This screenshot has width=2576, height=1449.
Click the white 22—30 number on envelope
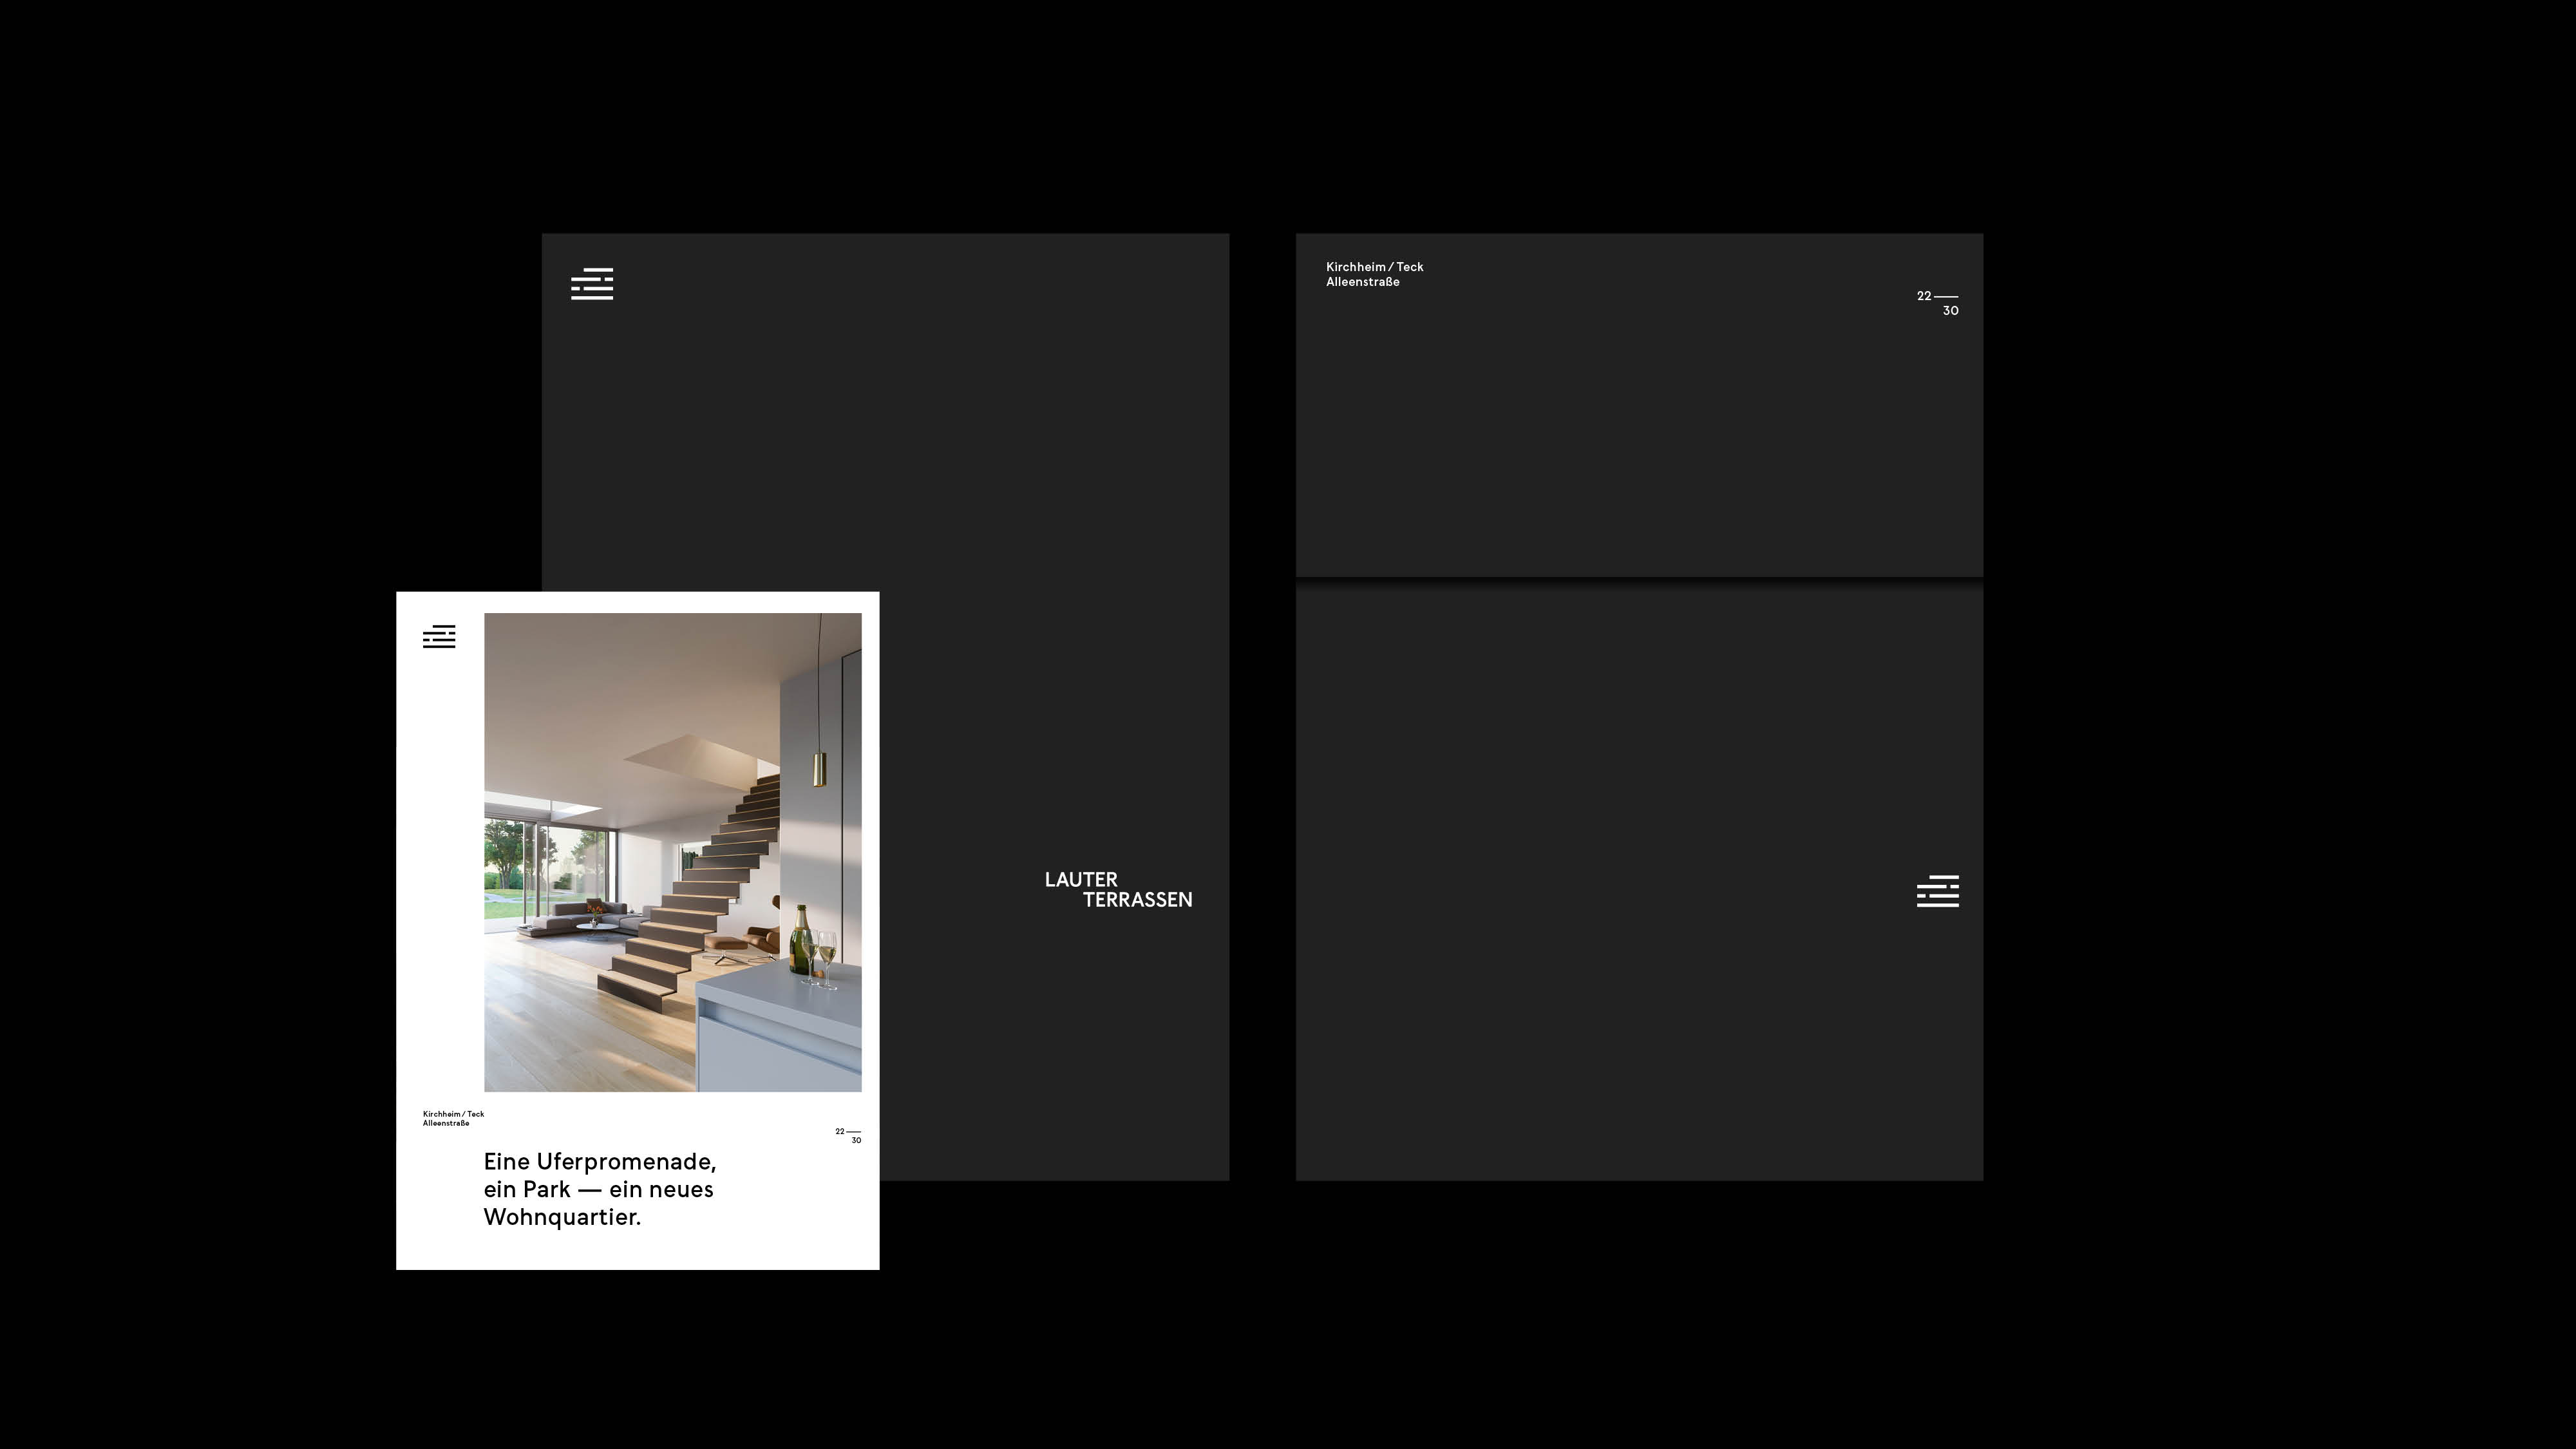pyautogui.click(x=1938, y=303)
